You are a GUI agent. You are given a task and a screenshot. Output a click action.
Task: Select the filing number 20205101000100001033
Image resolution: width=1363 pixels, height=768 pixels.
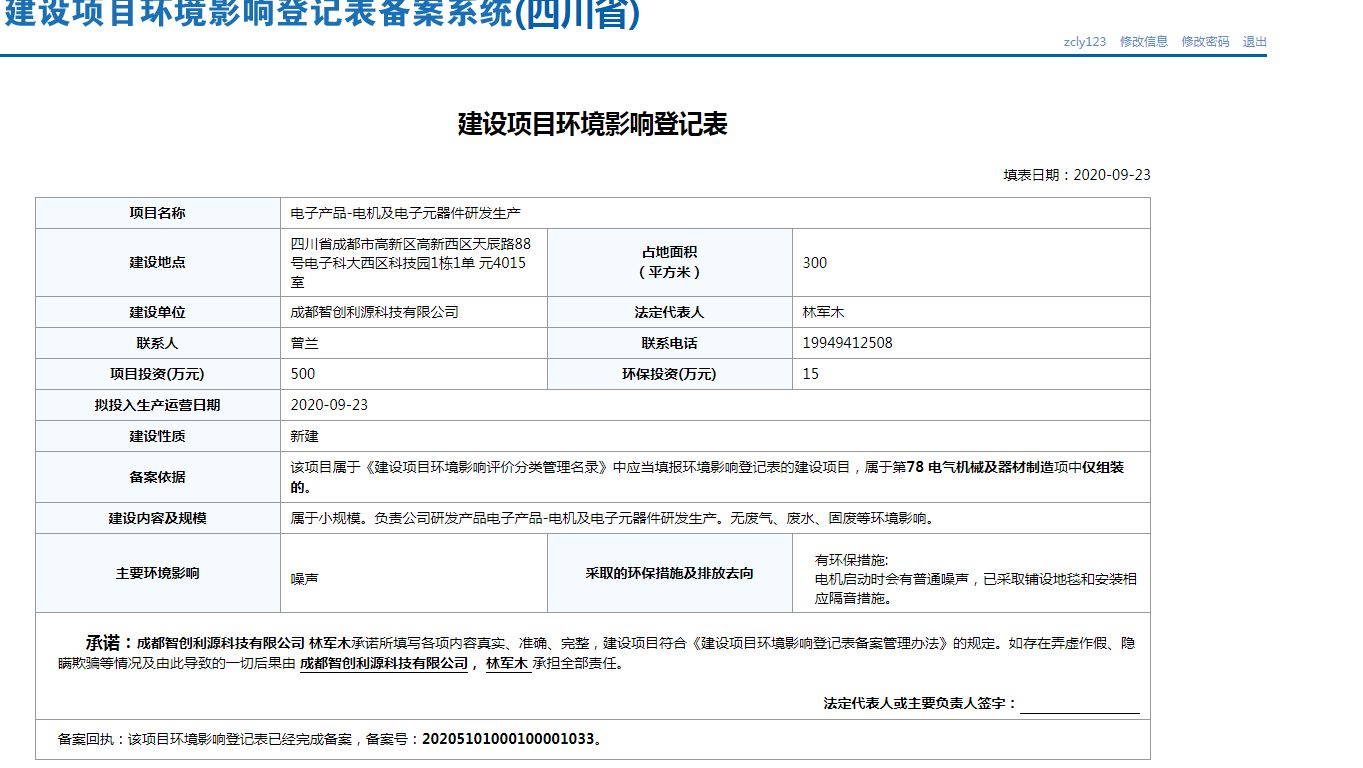click(508, 739)
